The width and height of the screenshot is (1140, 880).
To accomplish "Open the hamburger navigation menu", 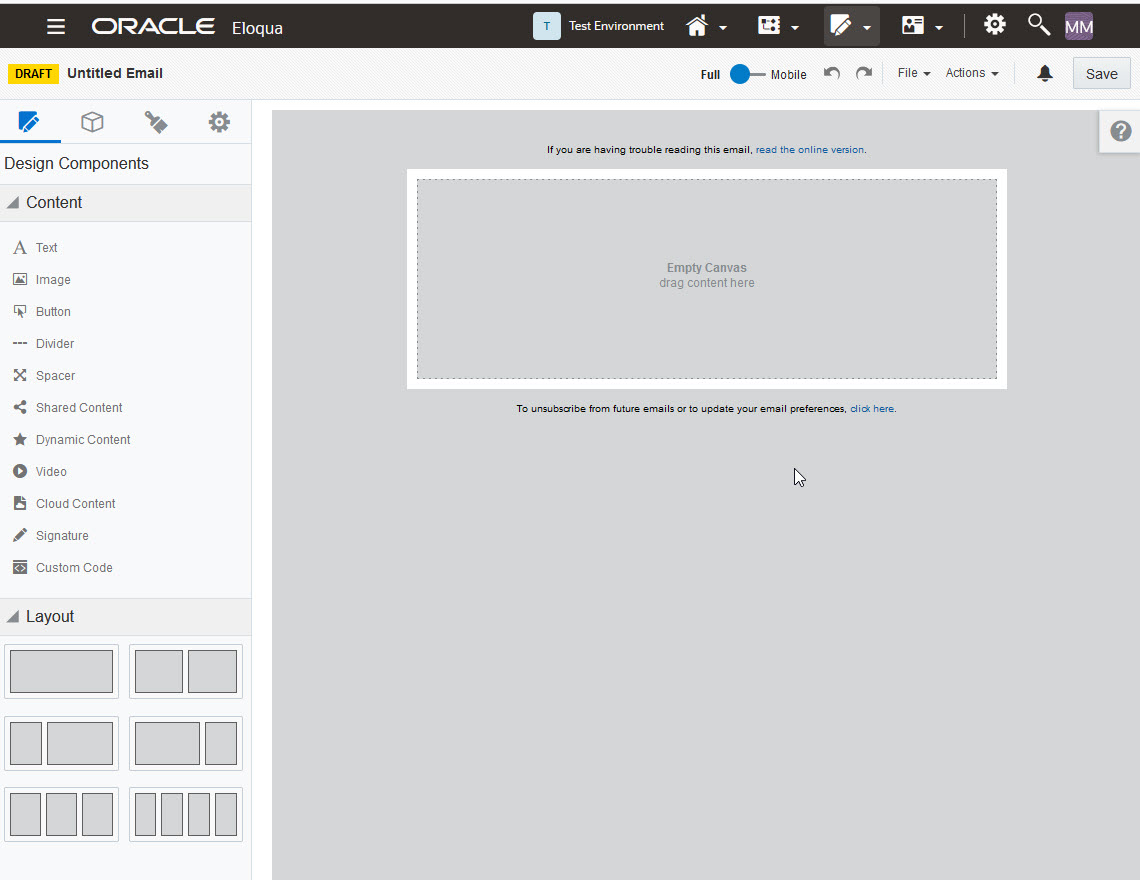I will pyautogui.click(x=56, y=26).
